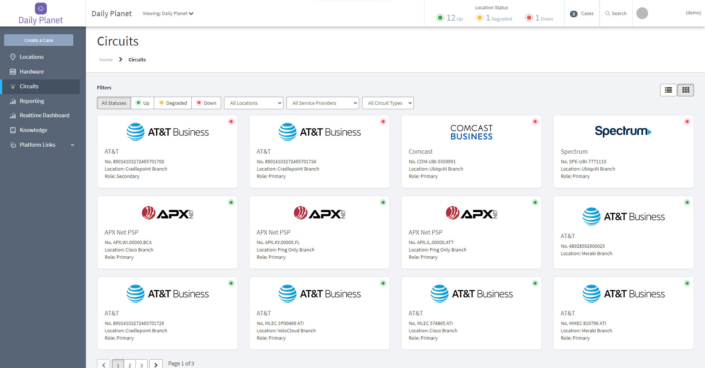This screenshot has width=705, height=368.
Task: Click the user avatar circle
Action: tap(642, 13)
